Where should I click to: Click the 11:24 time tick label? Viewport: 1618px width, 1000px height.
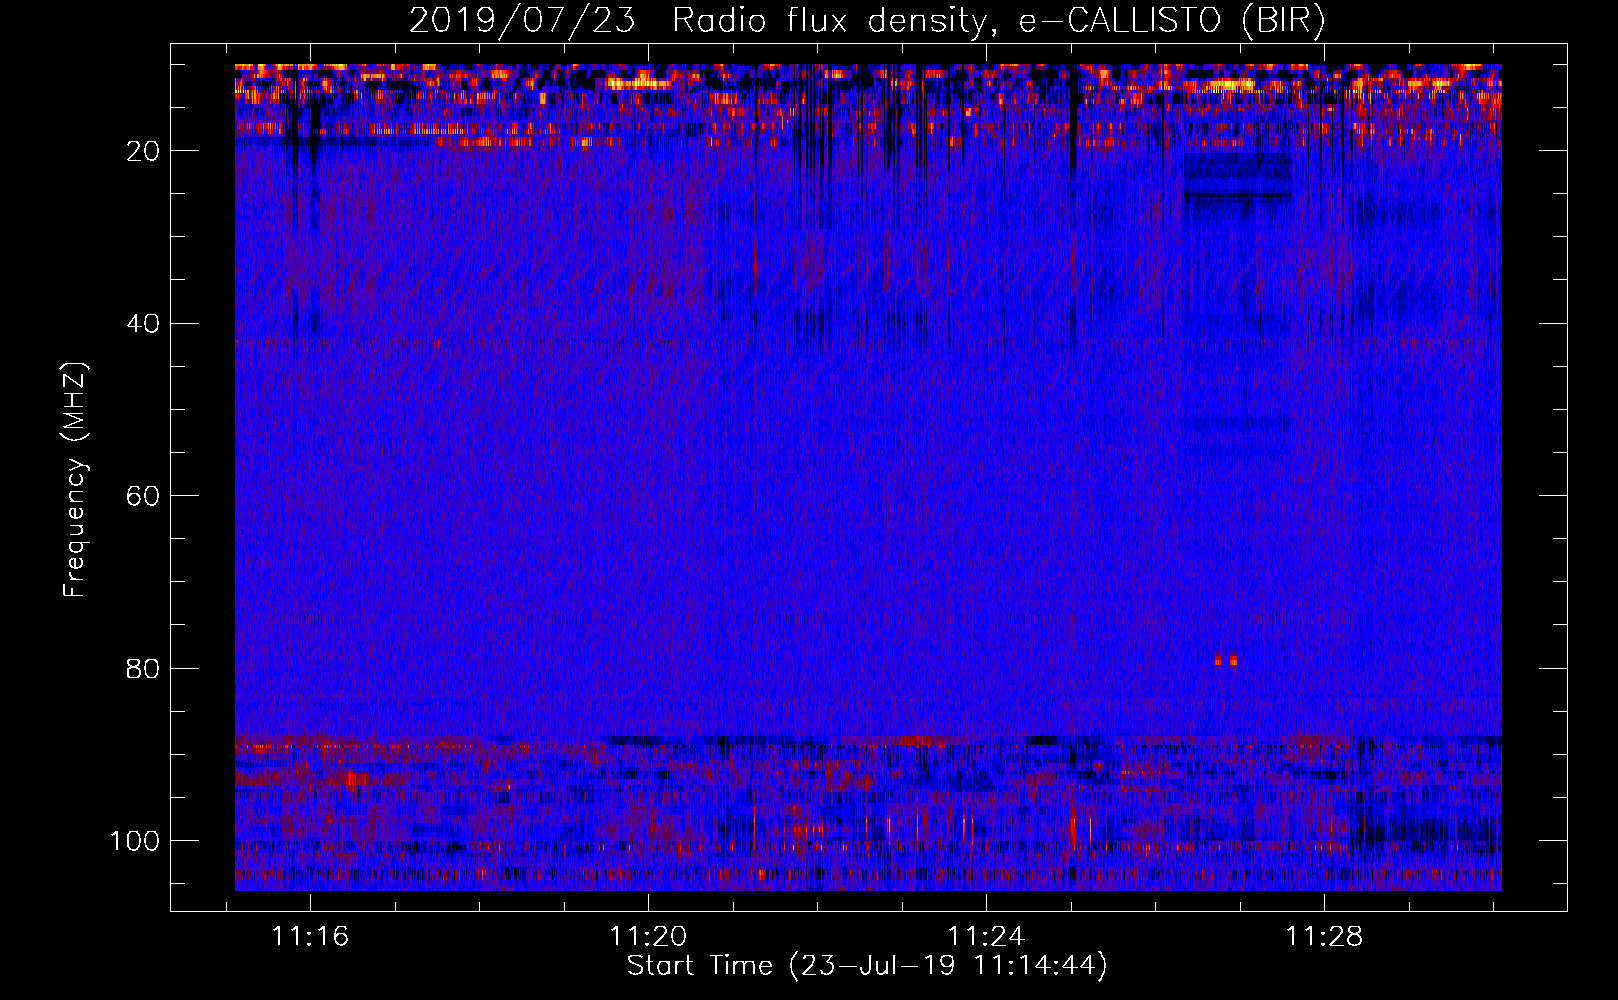986,937
